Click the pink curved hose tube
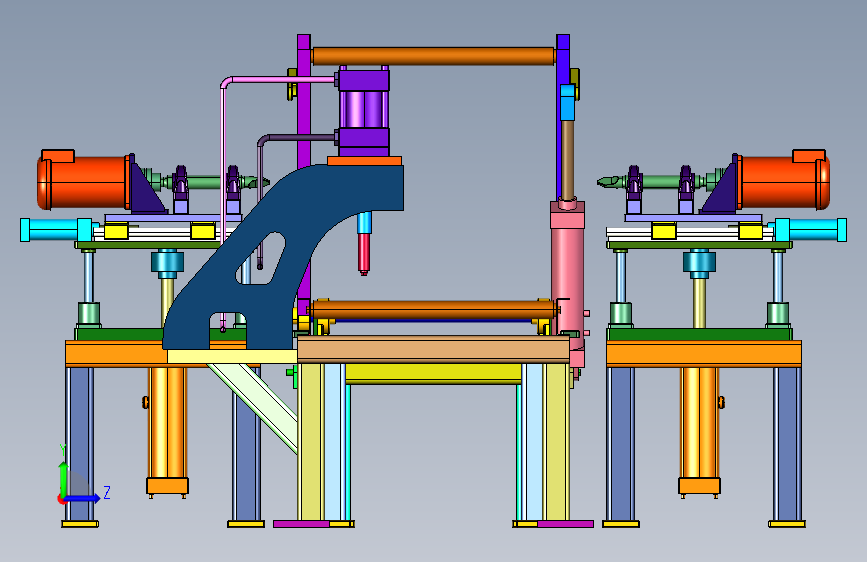The height and width of the screenshot is (562, 867). click(x=223, y=166)
